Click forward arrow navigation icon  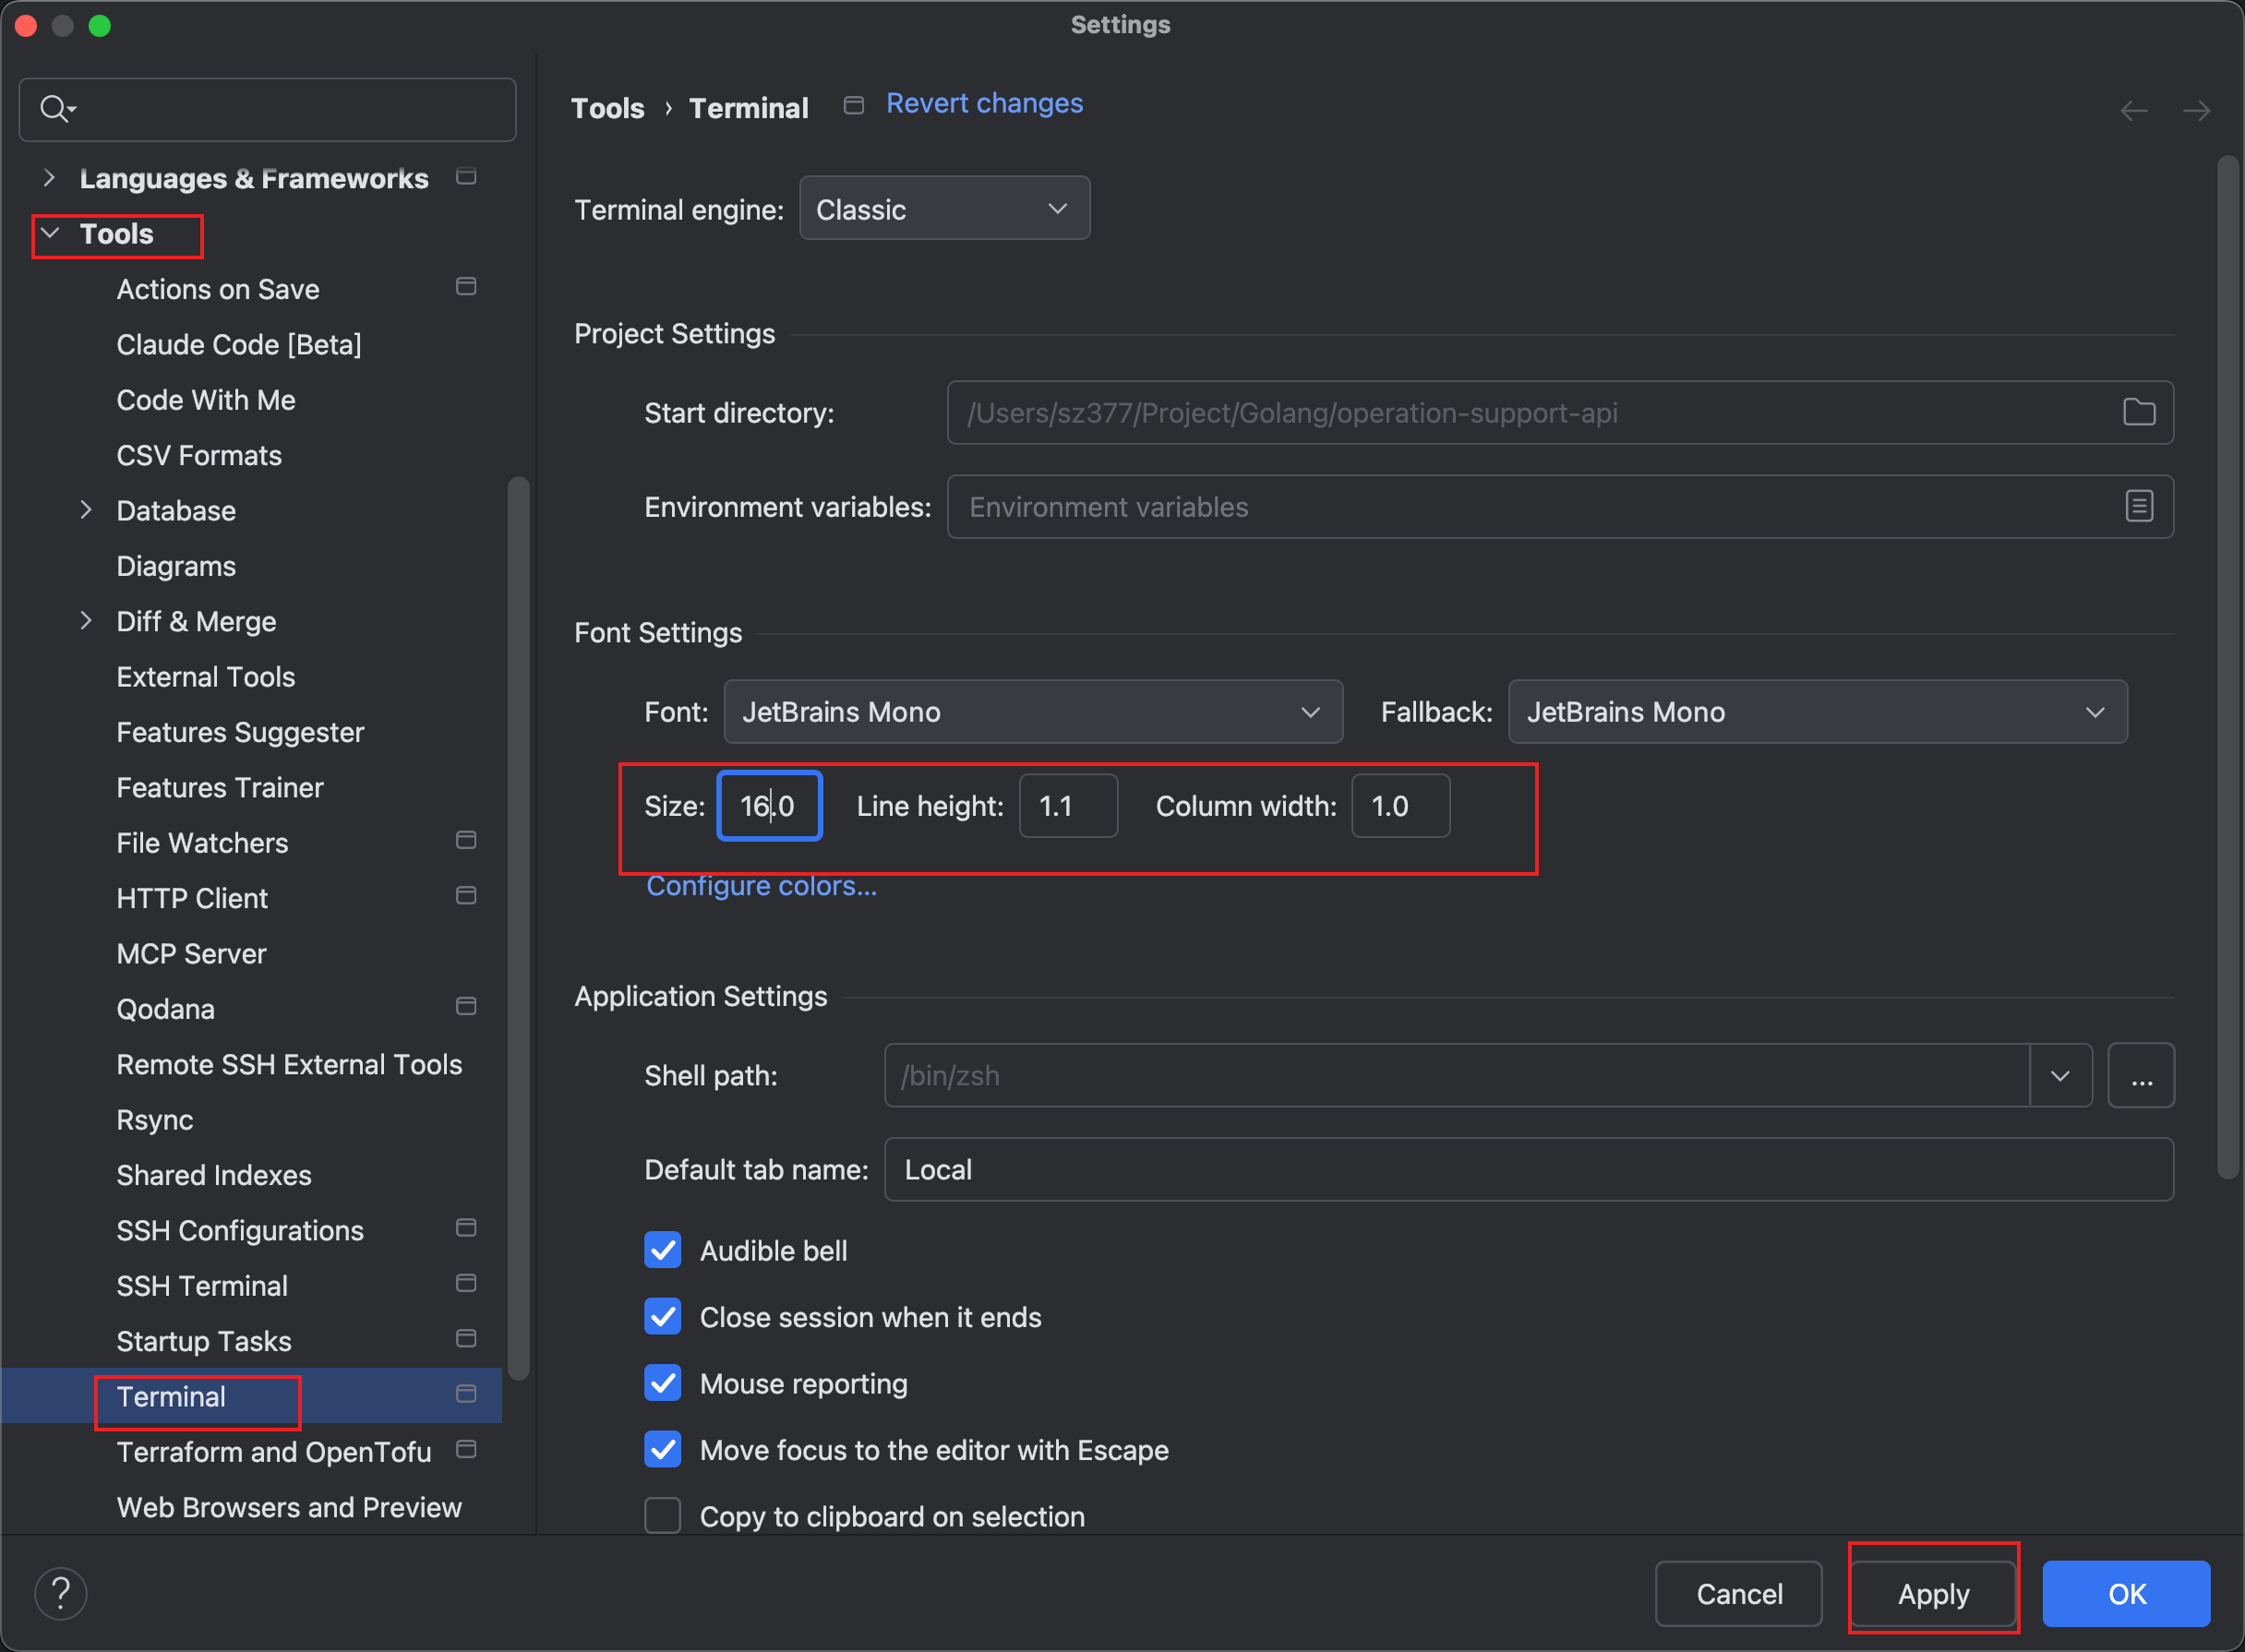(x=2196, y=110)
